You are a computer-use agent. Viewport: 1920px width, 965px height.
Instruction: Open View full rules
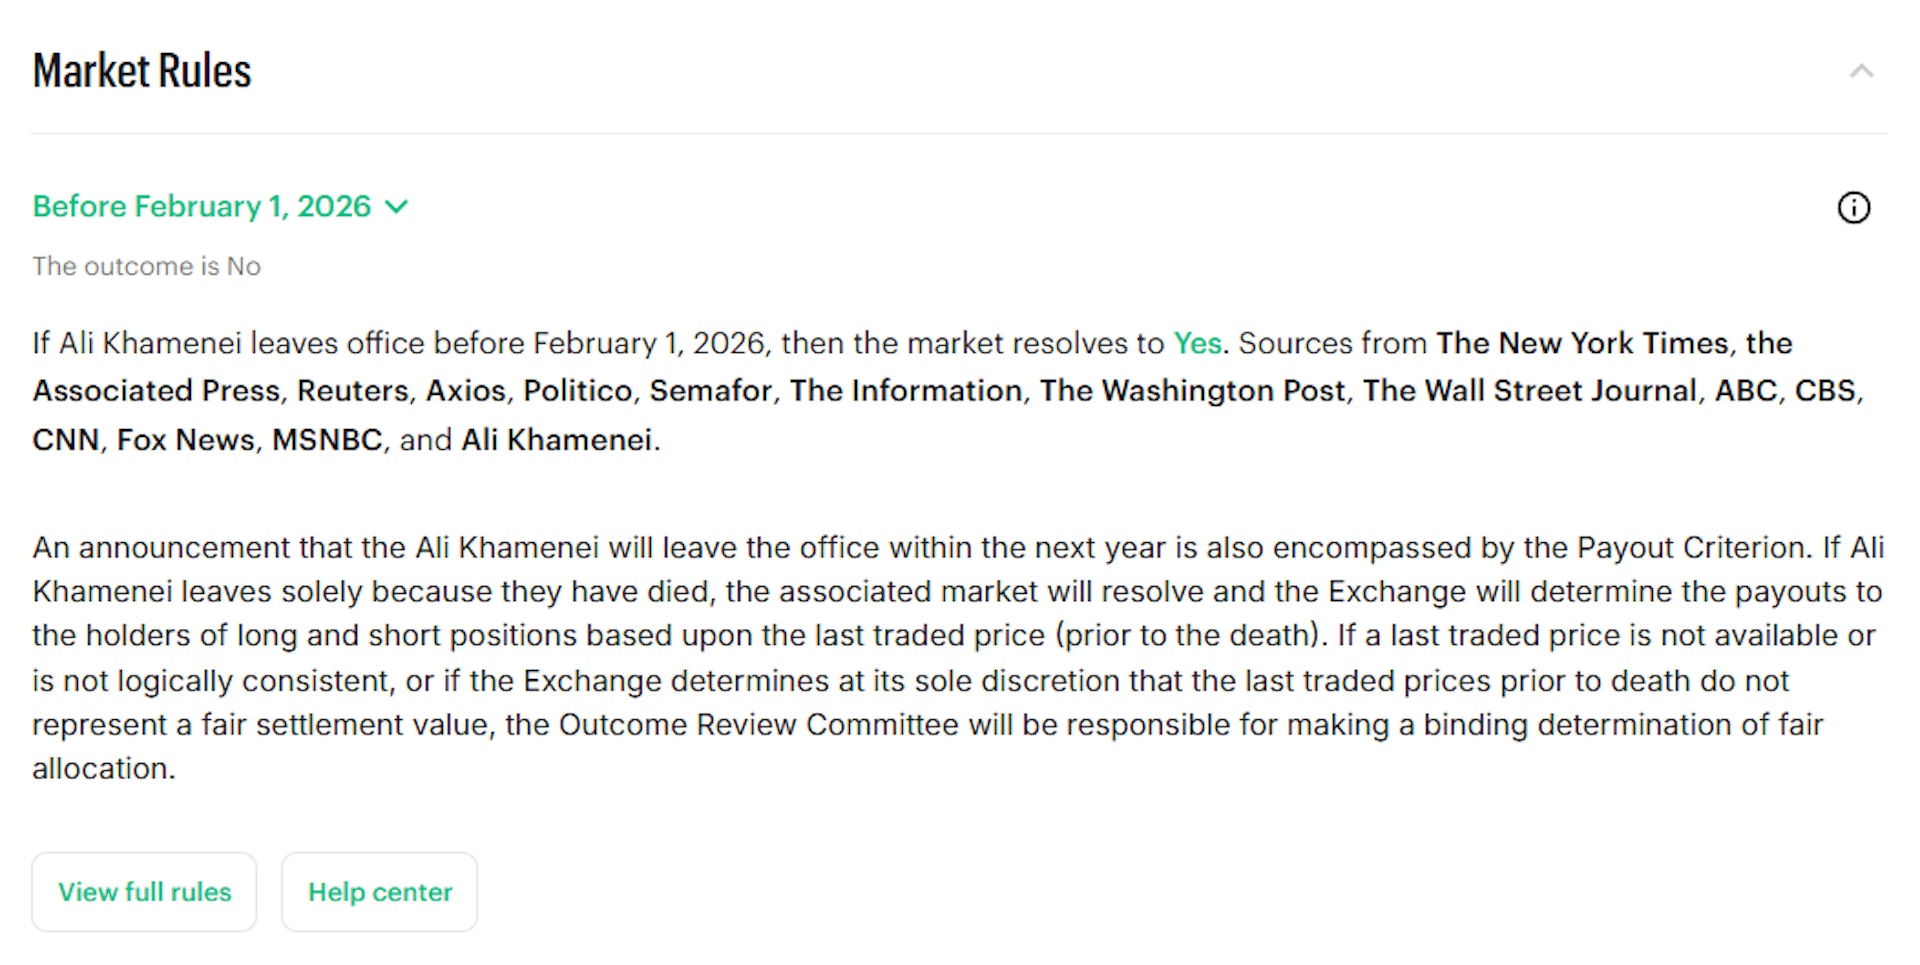(144, 892)
